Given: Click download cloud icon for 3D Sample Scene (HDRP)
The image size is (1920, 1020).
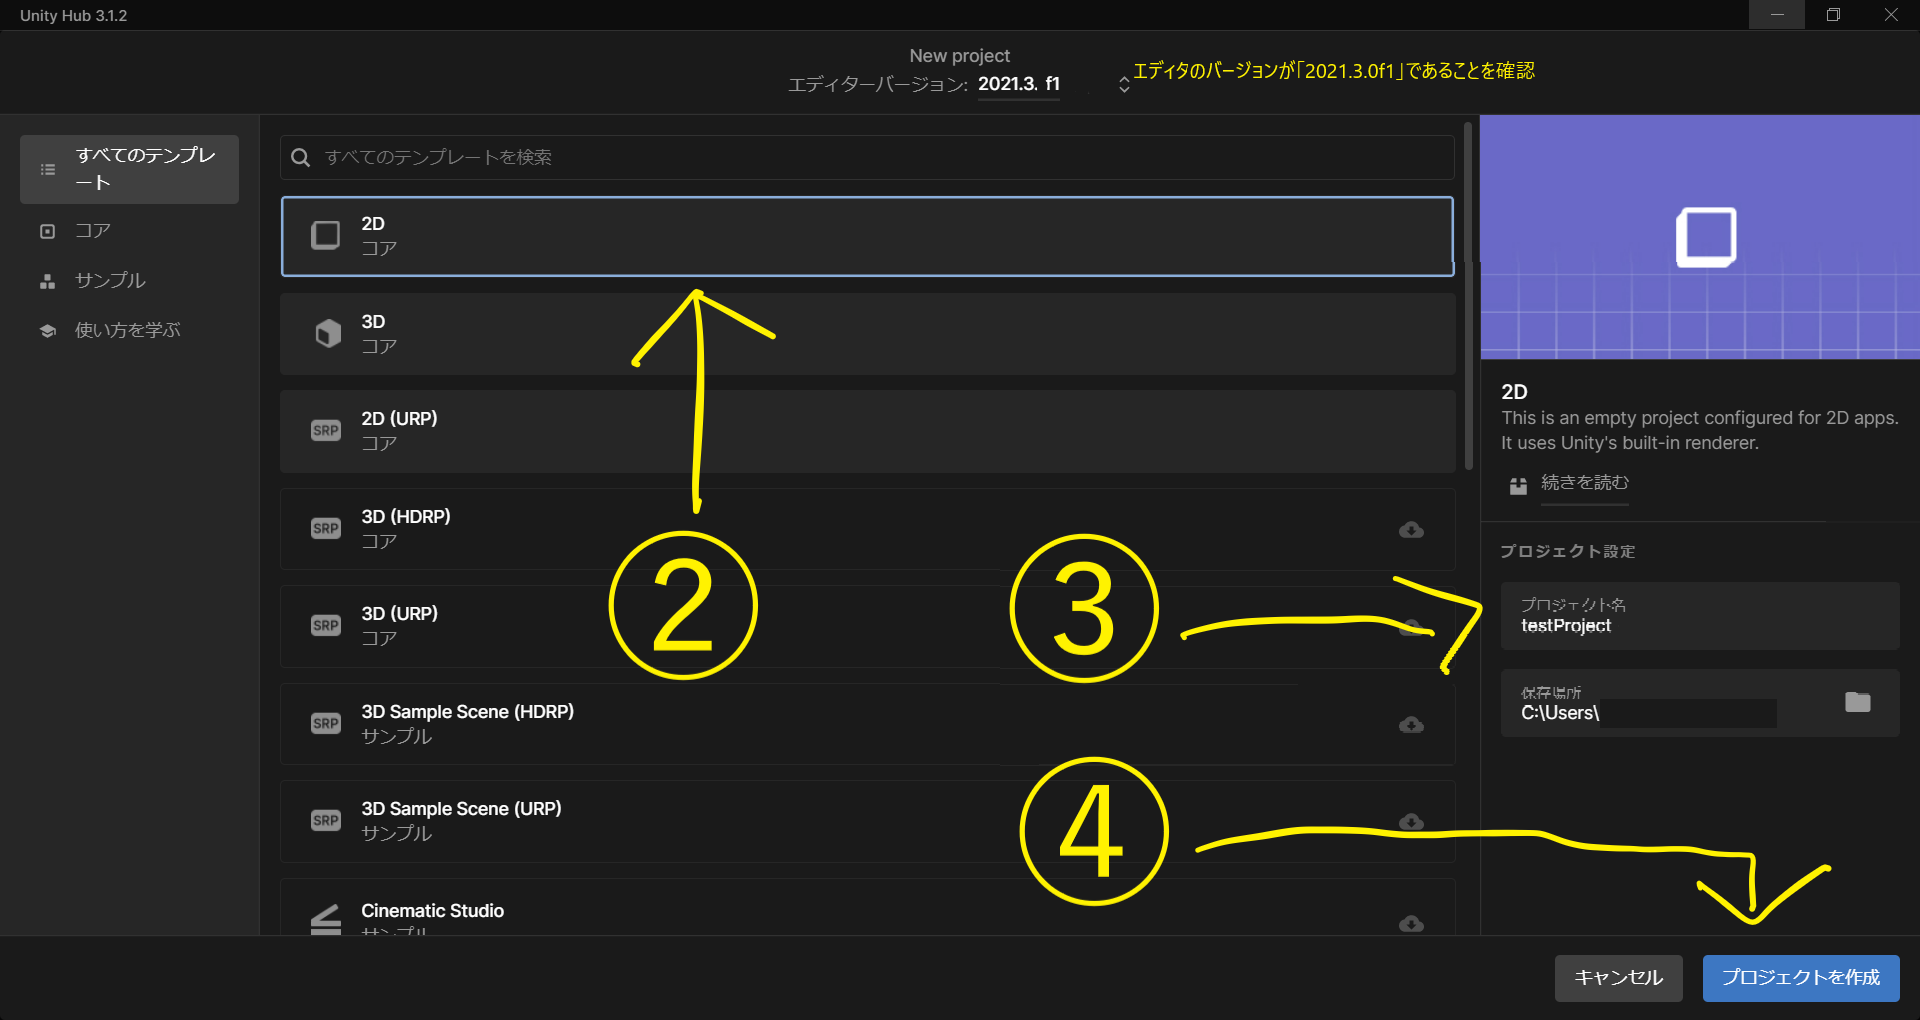Looking at the screenshot, I should tap(1411, 724).
